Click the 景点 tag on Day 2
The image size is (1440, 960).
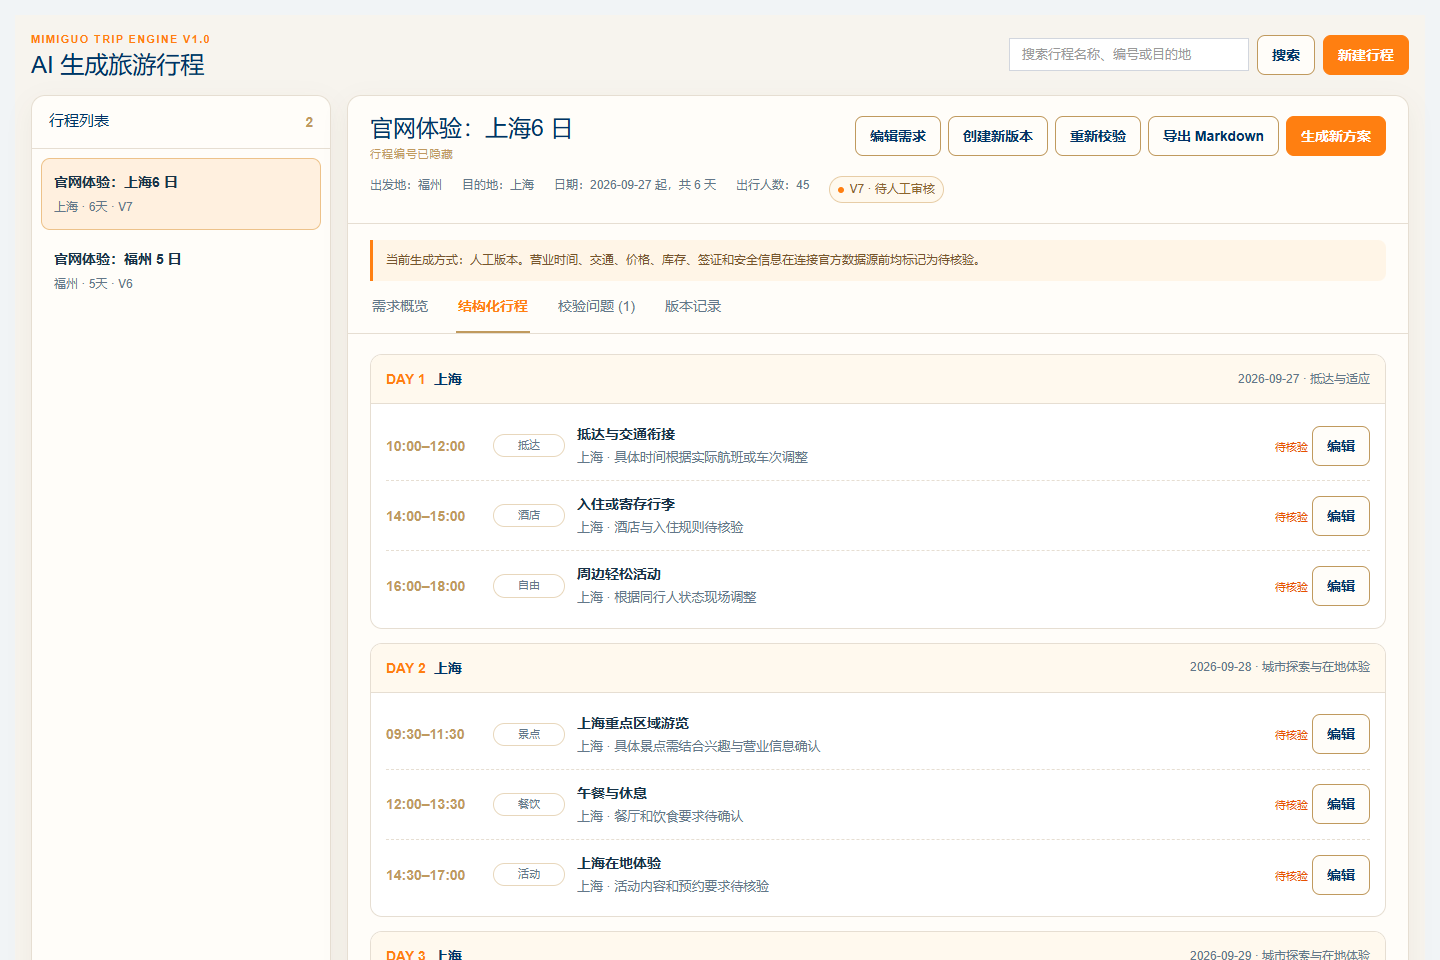click(x=529, y=734)
